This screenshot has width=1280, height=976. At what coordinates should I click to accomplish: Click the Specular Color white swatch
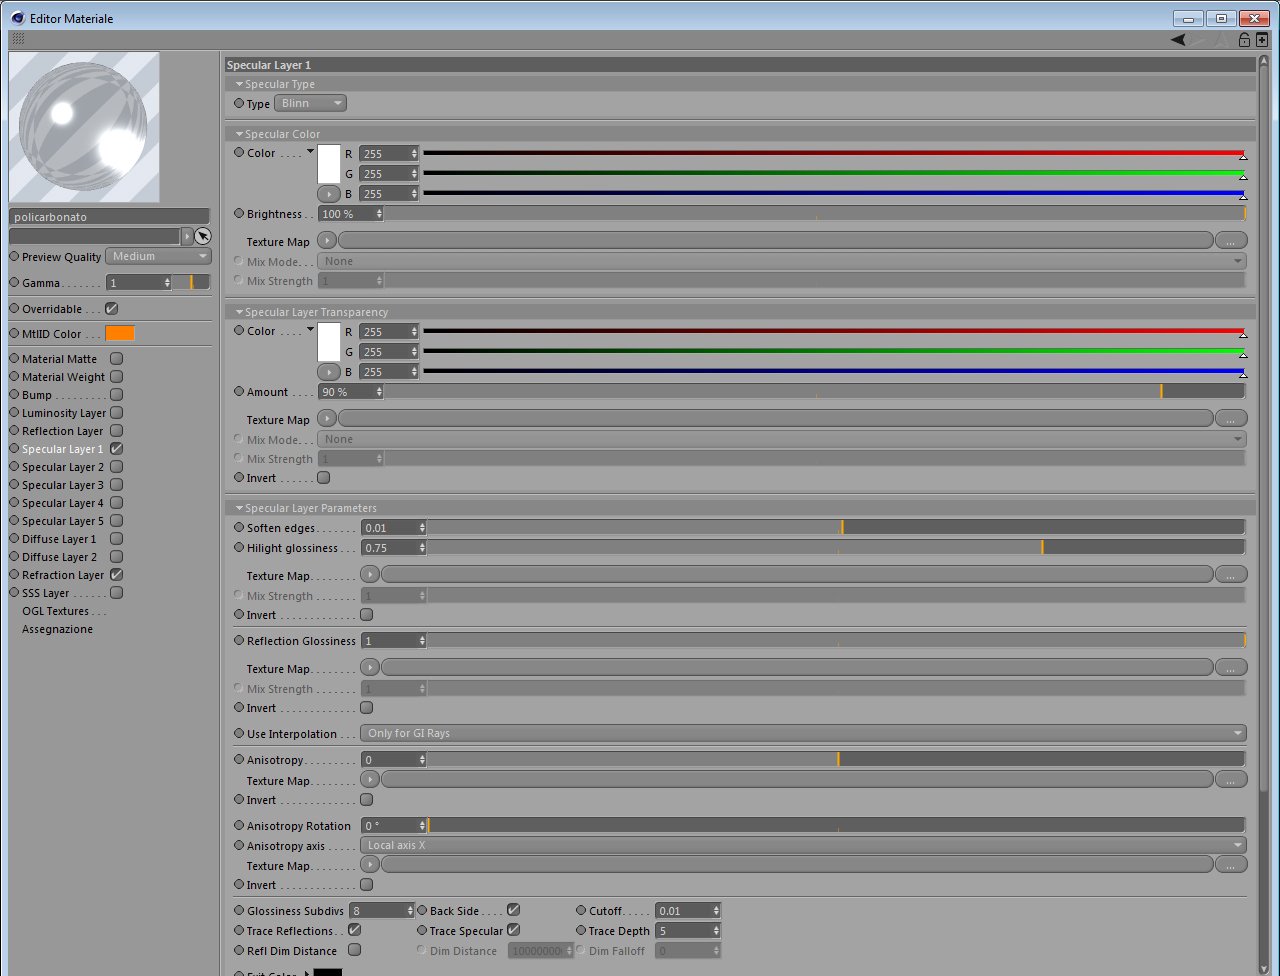[329, 165]
